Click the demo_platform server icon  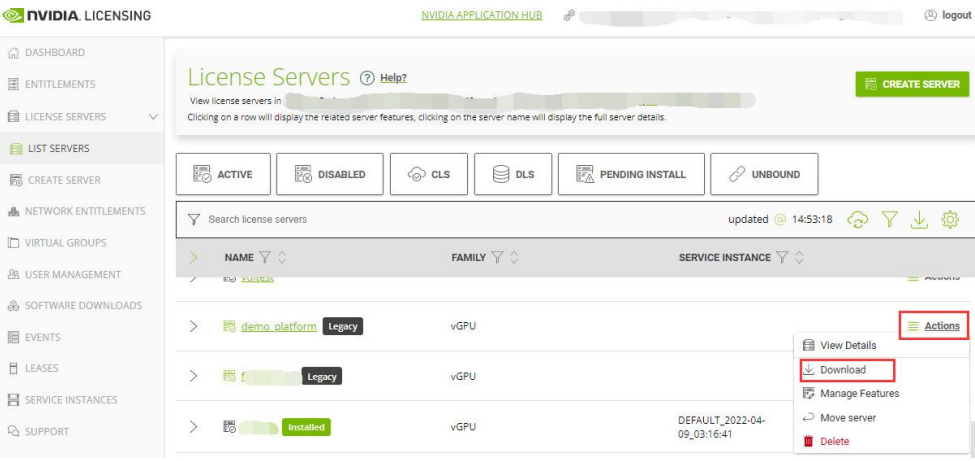(229, 326)
